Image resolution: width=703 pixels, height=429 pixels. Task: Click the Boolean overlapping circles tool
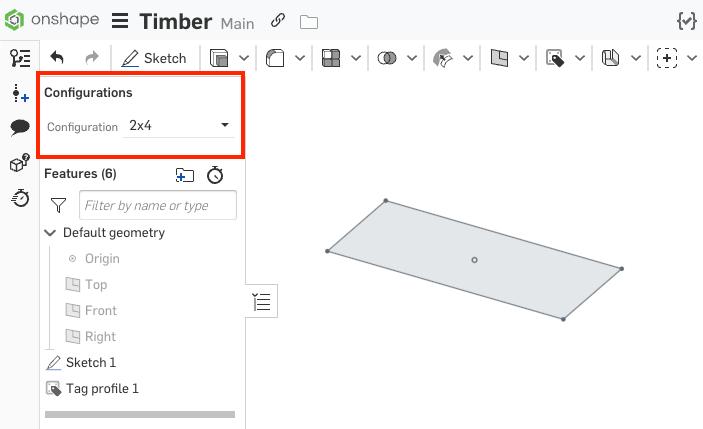coord(387,58)
